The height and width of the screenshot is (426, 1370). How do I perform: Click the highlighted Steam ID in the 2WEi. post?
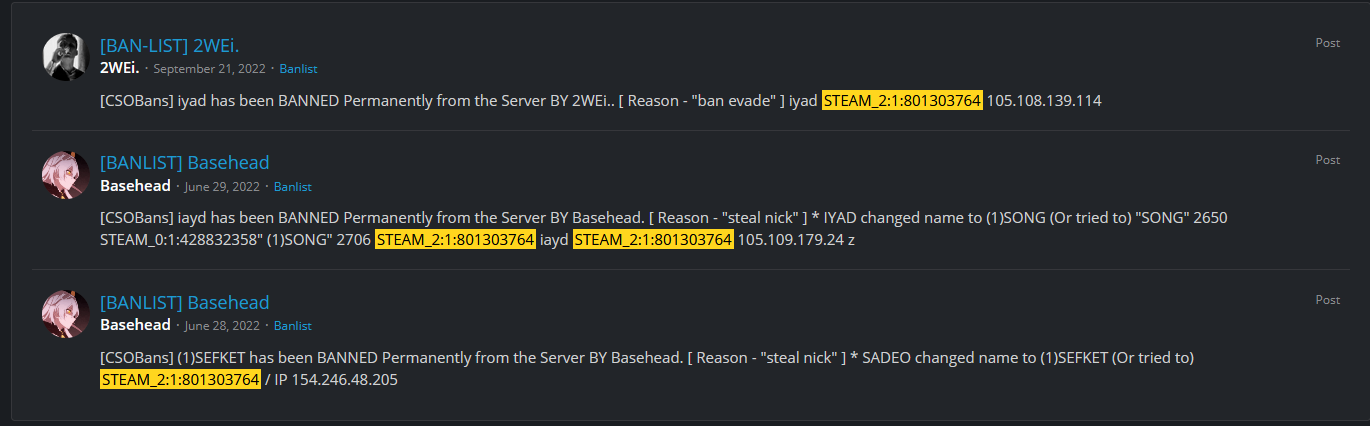tap(902, 100)
